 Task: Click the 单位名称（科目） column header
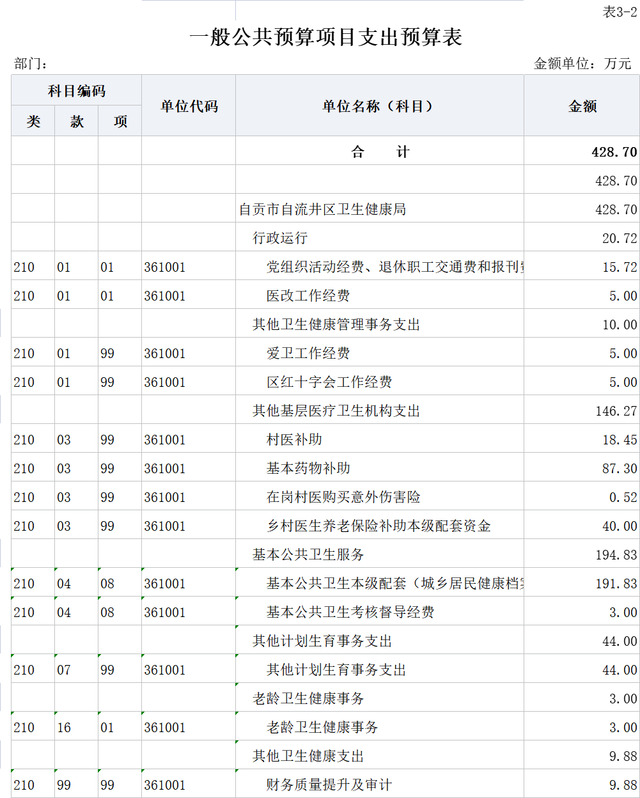coord(379,106)
